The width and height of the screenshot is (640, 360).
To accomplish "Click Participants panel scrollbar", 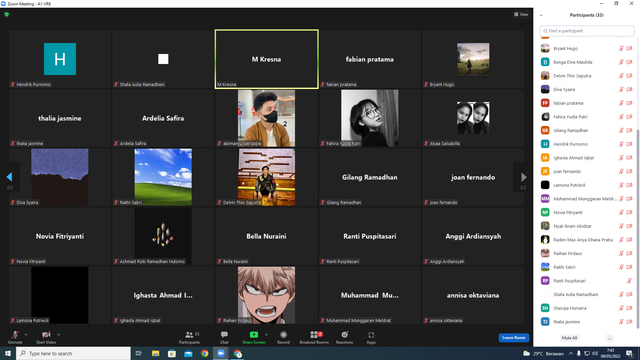I will click(x=638, y=229).
